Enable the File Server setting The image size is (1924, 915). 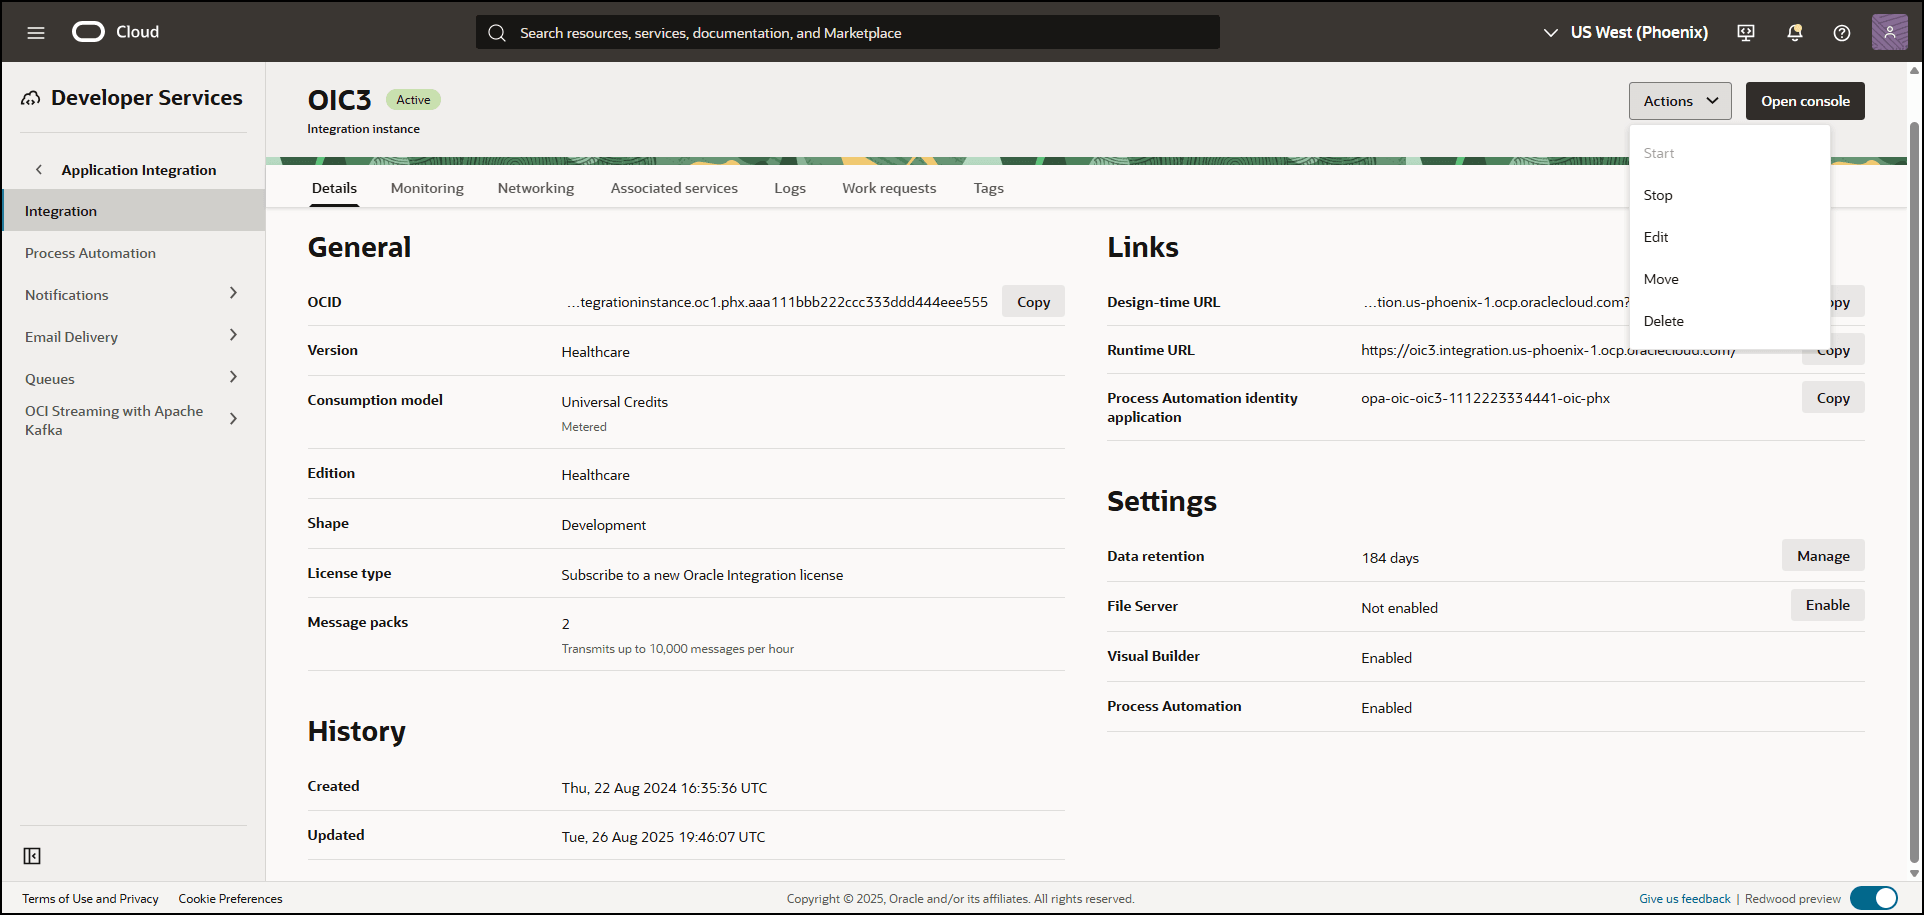[1826, 604]
